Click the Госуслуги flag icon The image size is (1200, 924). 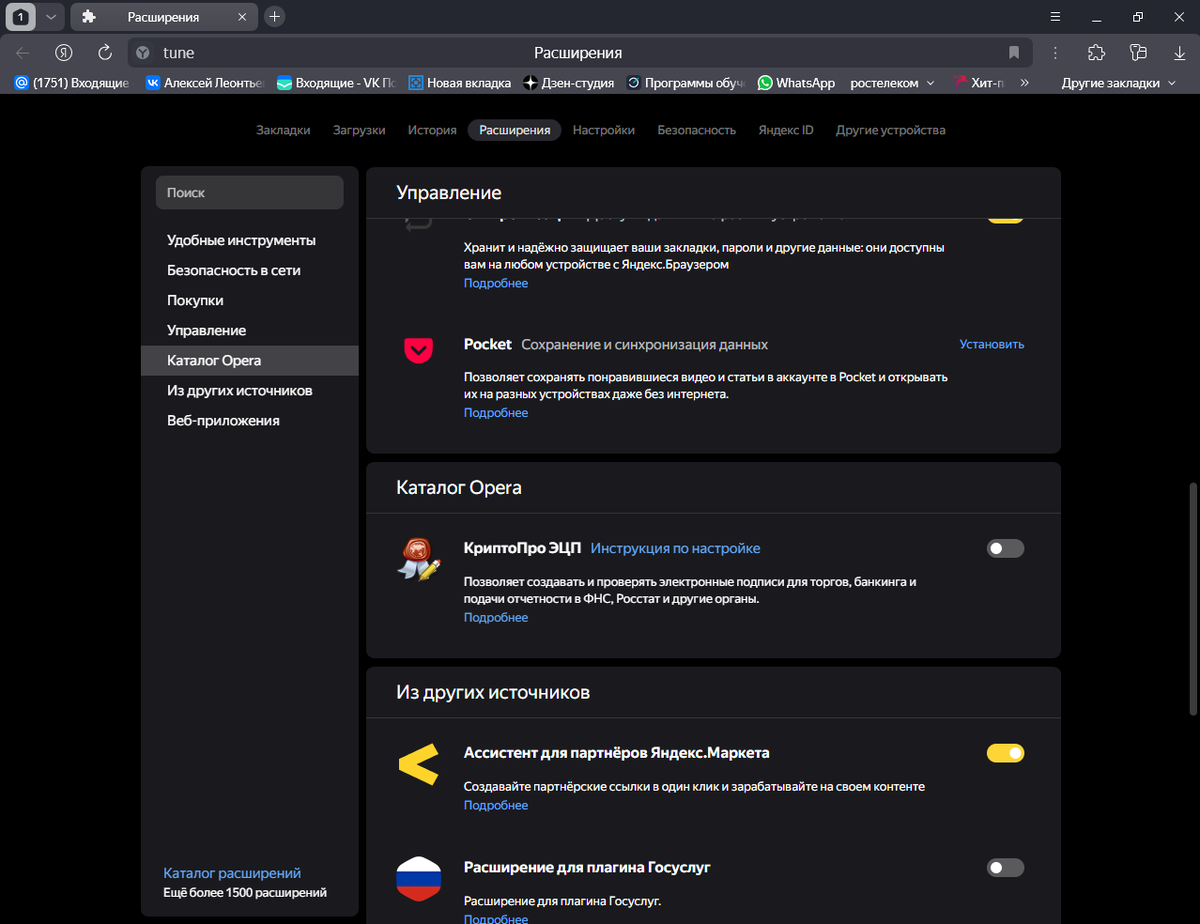418,878
